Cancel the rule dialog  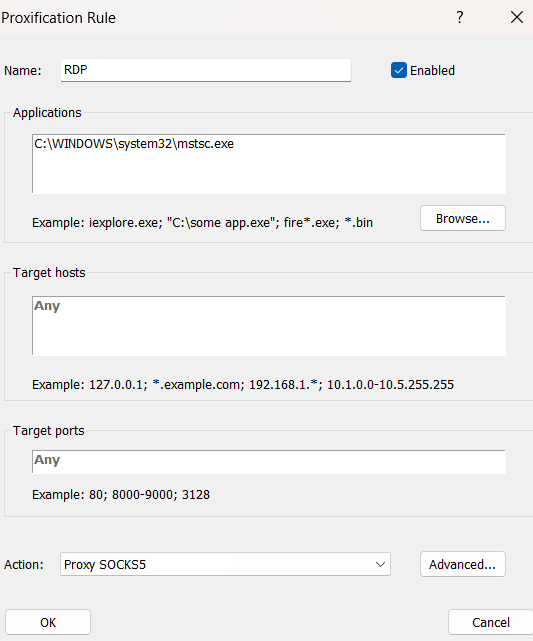pos(490,622)
